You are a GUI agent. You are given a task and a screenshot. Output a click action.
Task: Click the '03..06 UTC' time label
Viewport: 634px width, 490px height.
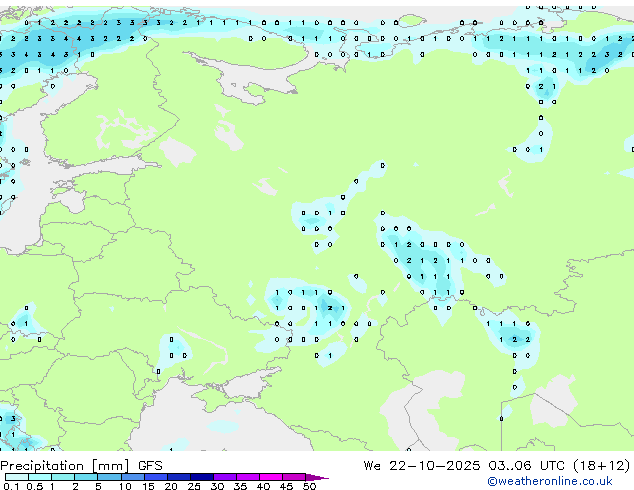coord(526,466)
